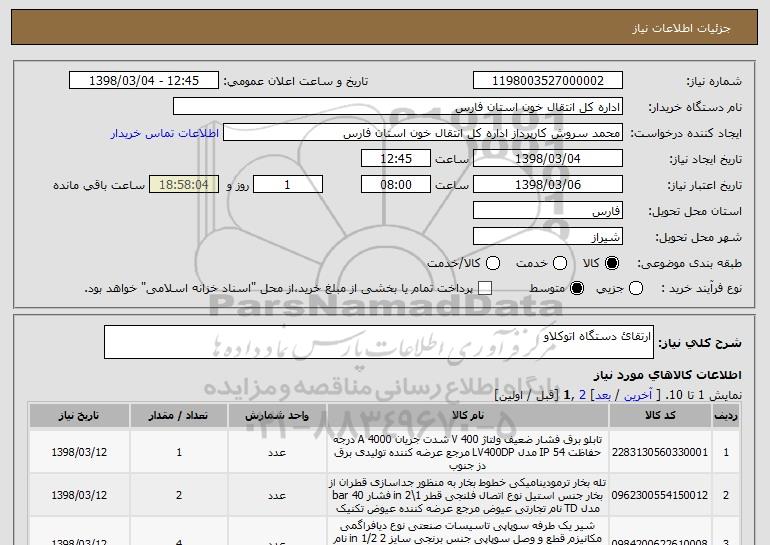
Task: Click the buyer organization name field
Action: tap(398, 107)
